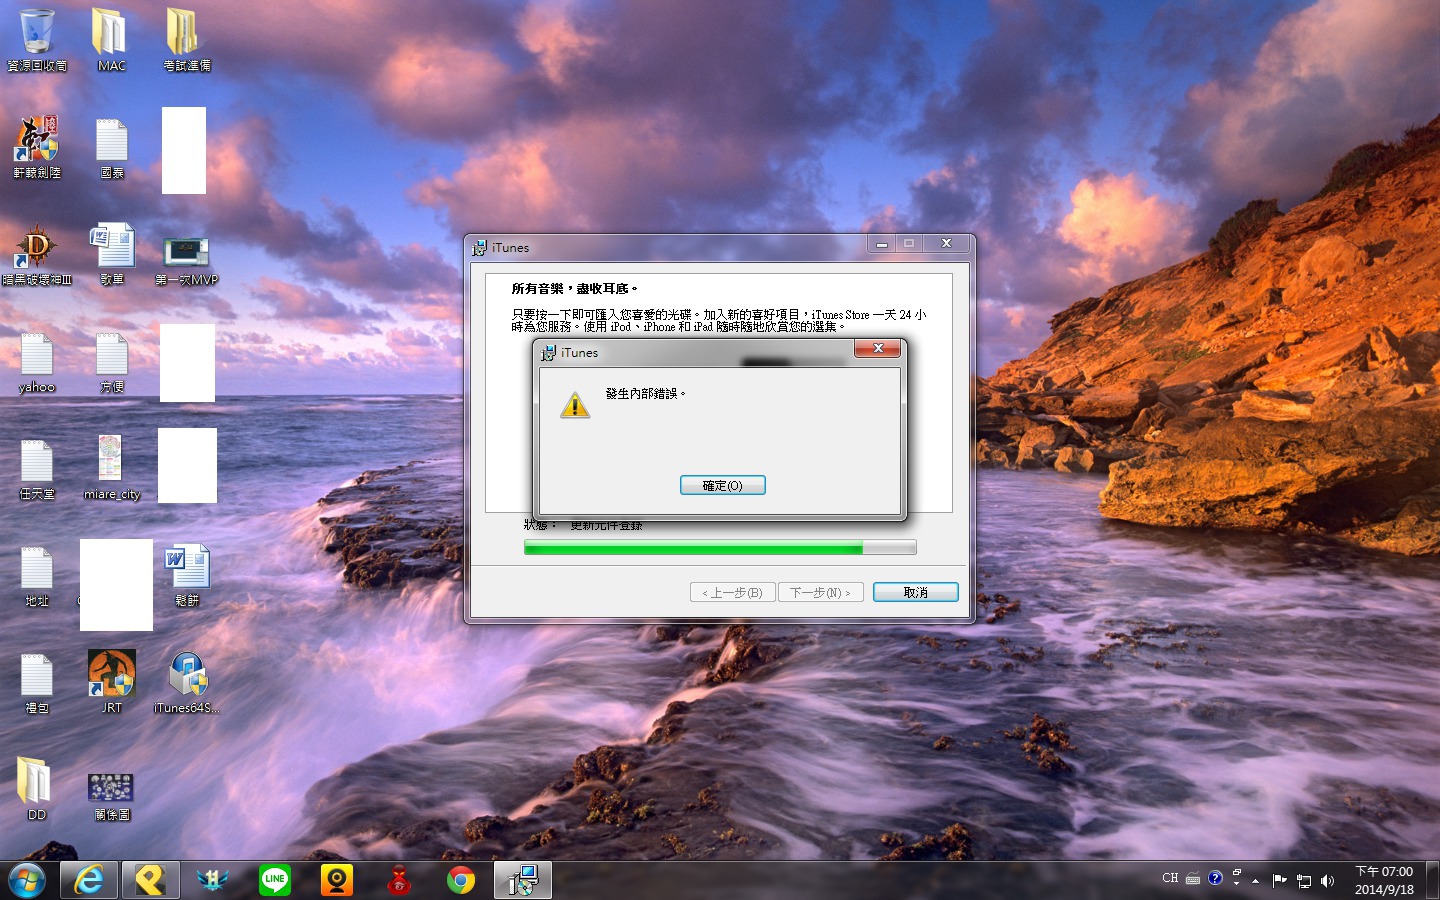1440x900 pixels.
Task: Click the installer icon on the taskbar
Action: 522,881
